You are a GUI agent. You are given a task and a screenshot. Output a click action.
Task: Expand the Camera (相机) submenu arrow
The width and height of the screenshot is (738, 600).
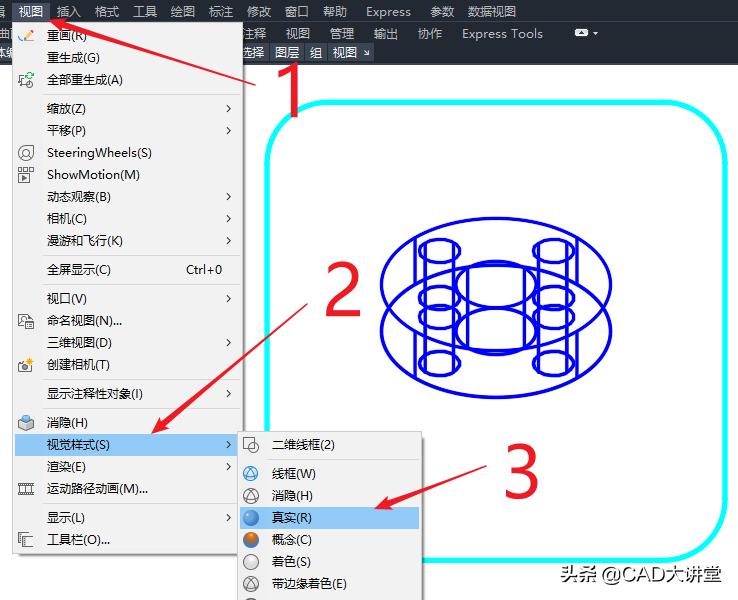click(229, 219)
